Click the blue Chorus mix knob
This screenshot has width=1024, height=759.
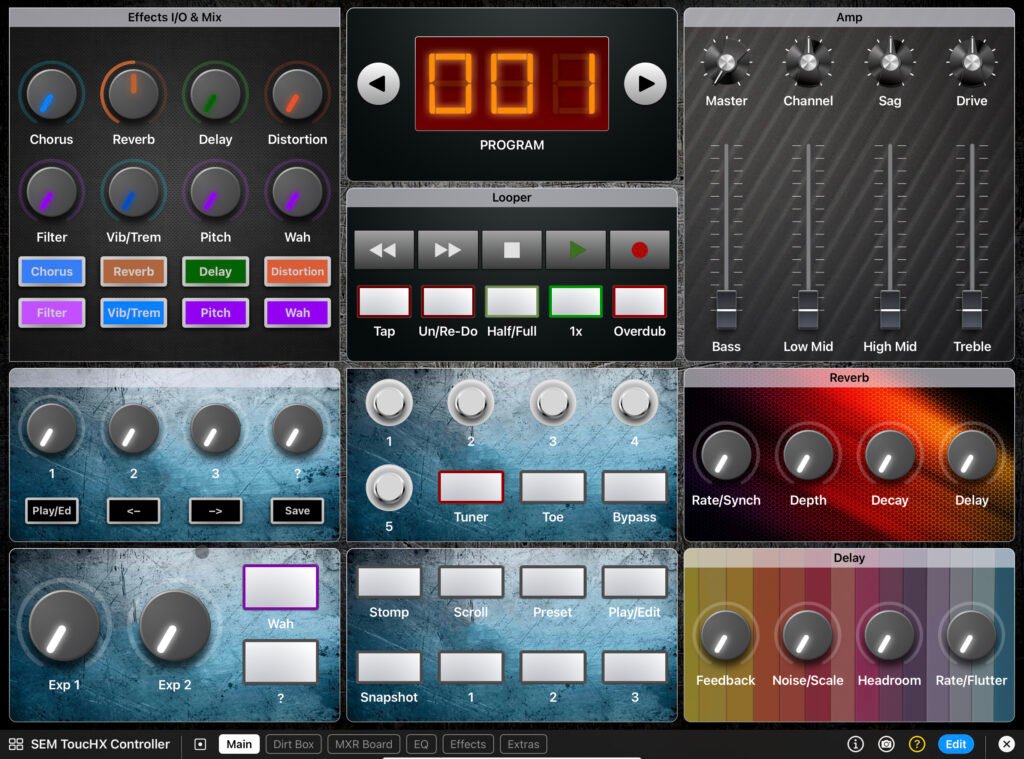[52, 95]
